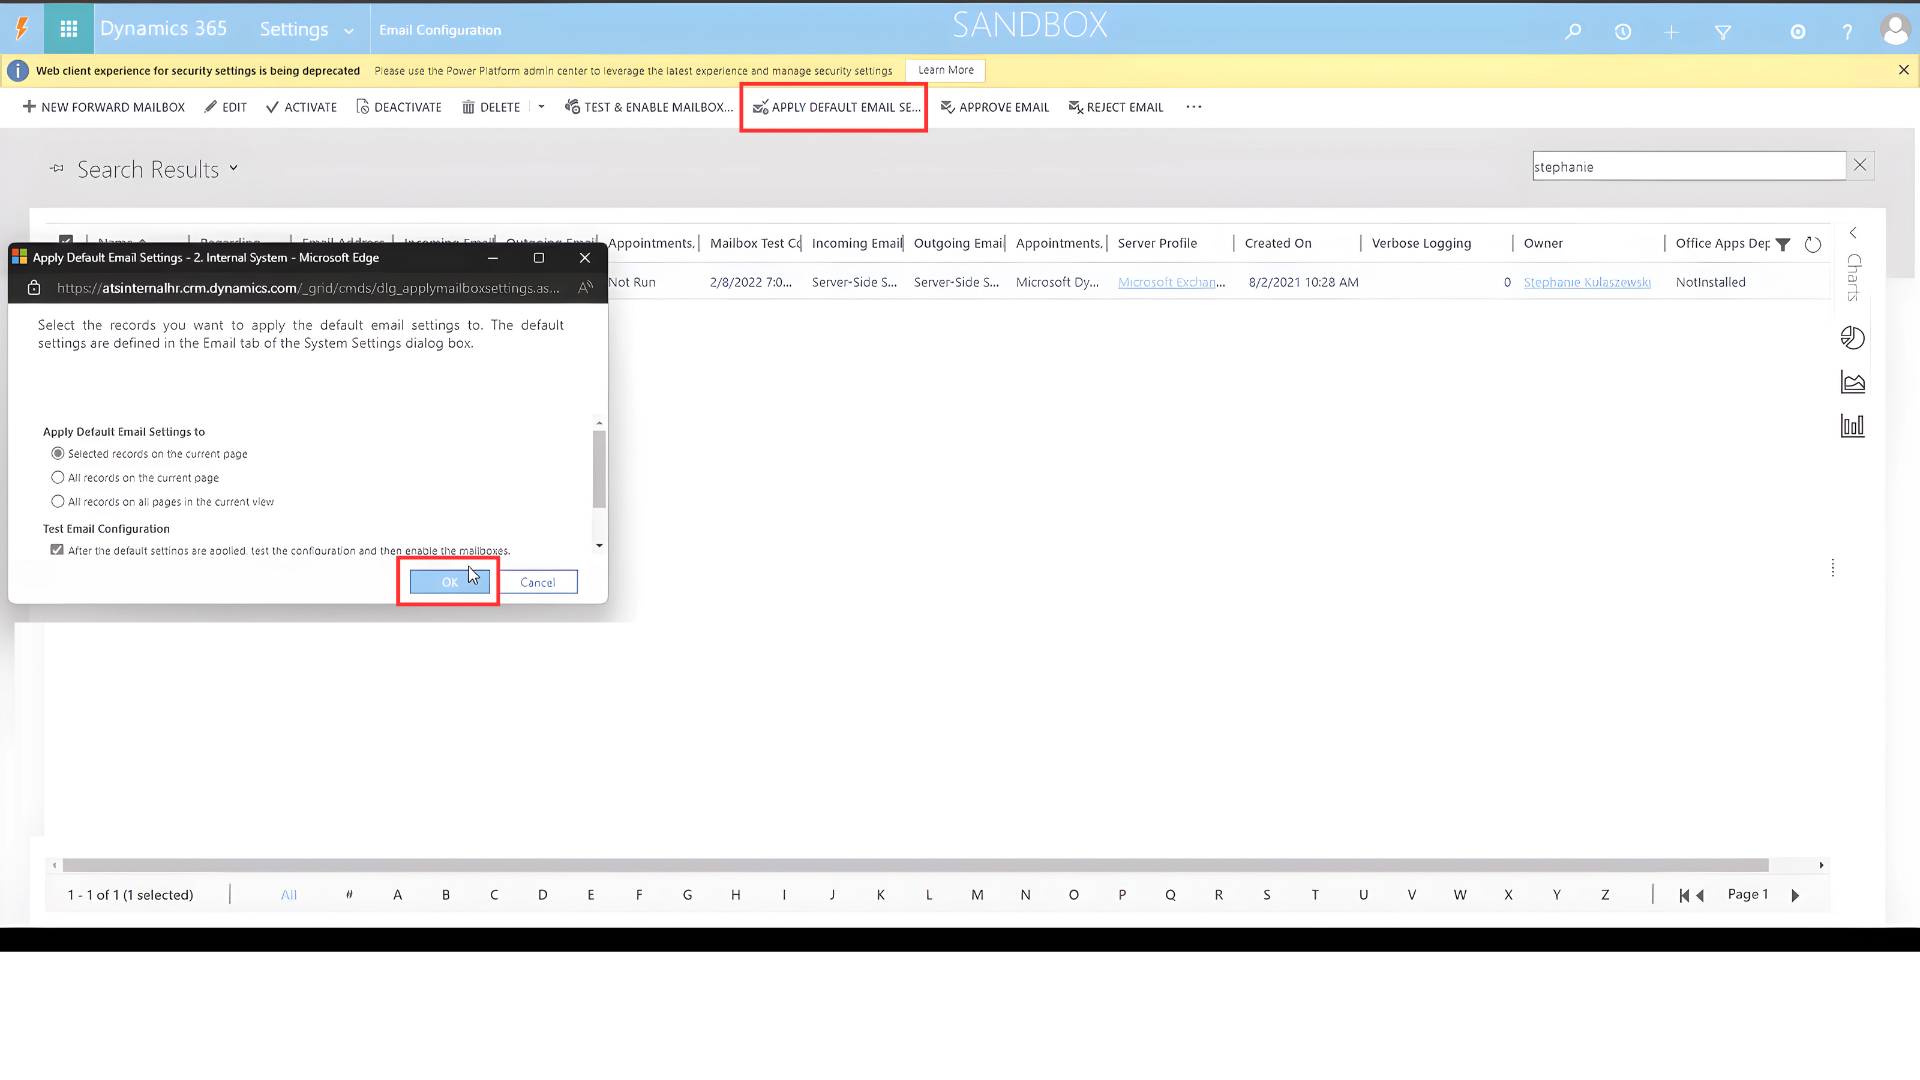The width and height of the screenshot is (1920, 1080).
Task: Click Reject Email command
Action: click(x=1116, y=107)
